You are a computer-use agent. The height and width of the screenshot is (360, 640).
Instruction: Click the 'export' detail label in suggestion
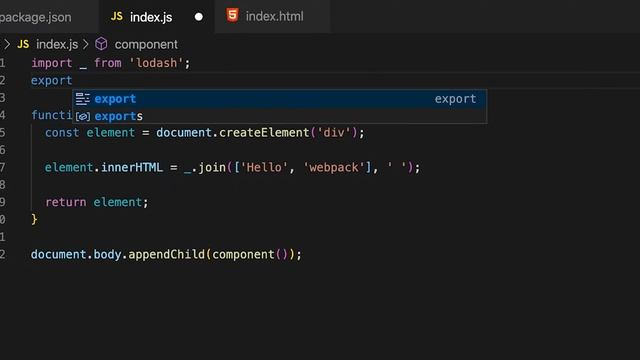(x=455, y=99)
